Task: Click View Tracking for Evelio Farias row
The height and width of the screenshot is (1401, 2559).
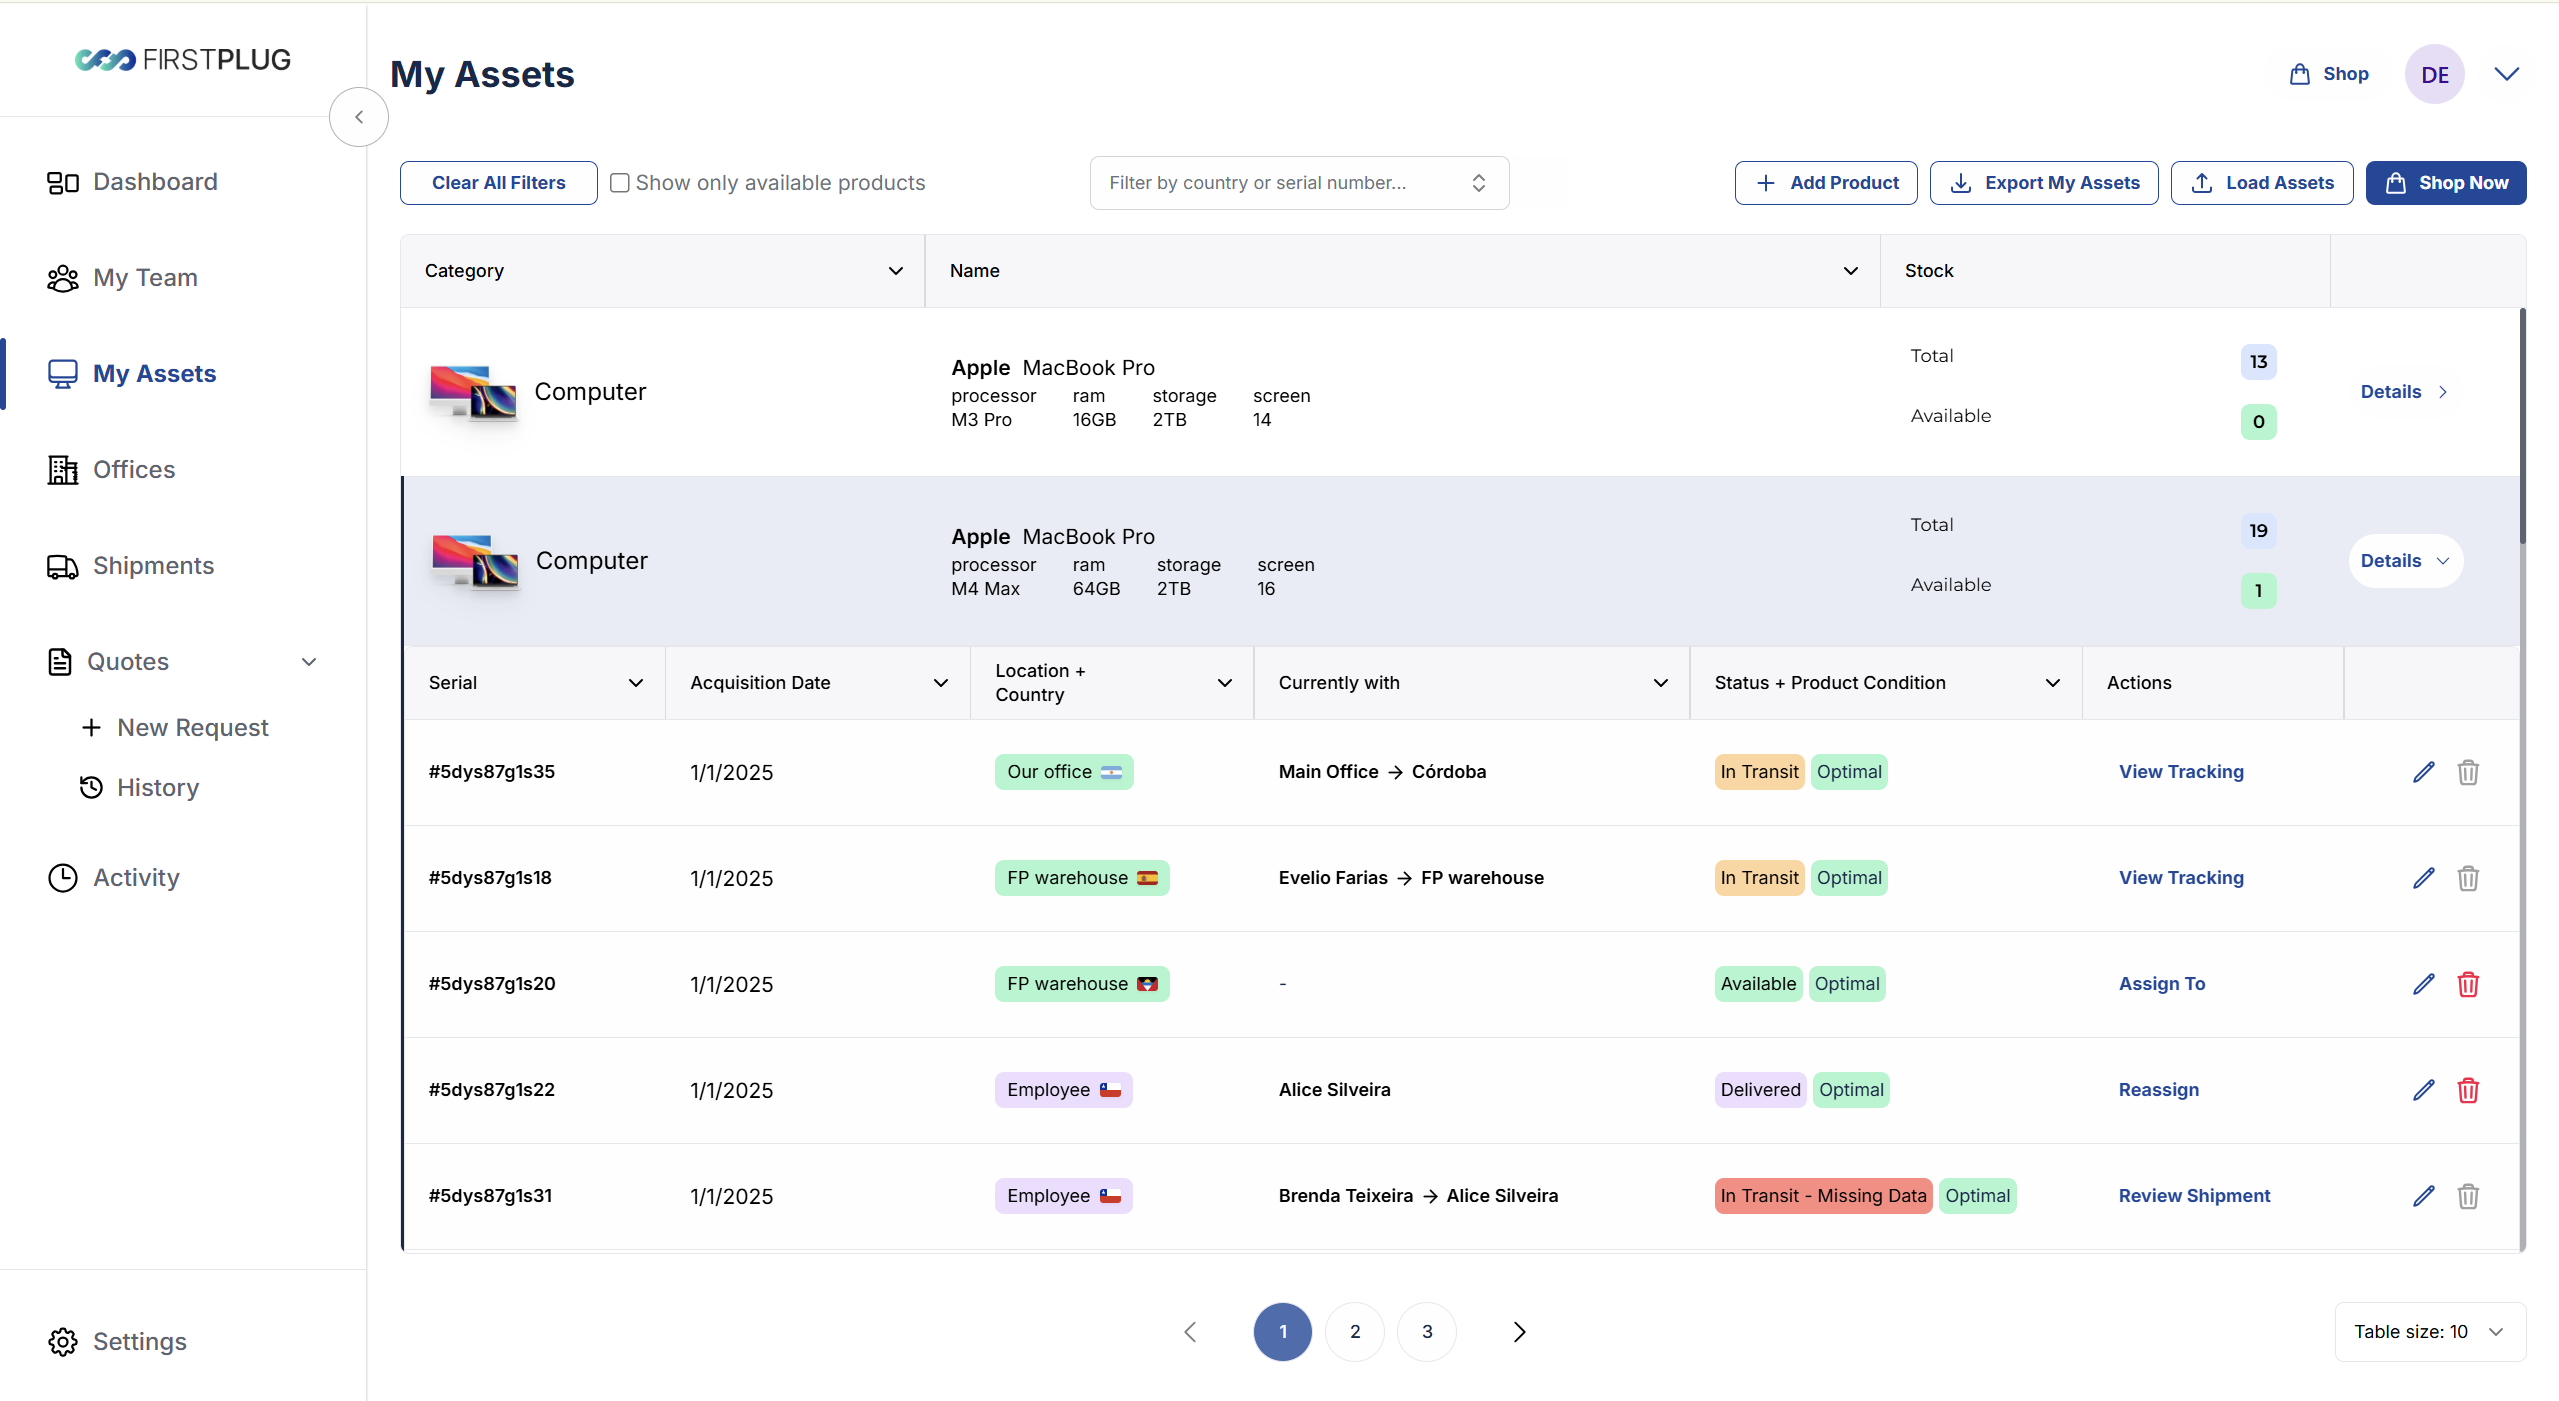Action: (x=2181, y=878)
